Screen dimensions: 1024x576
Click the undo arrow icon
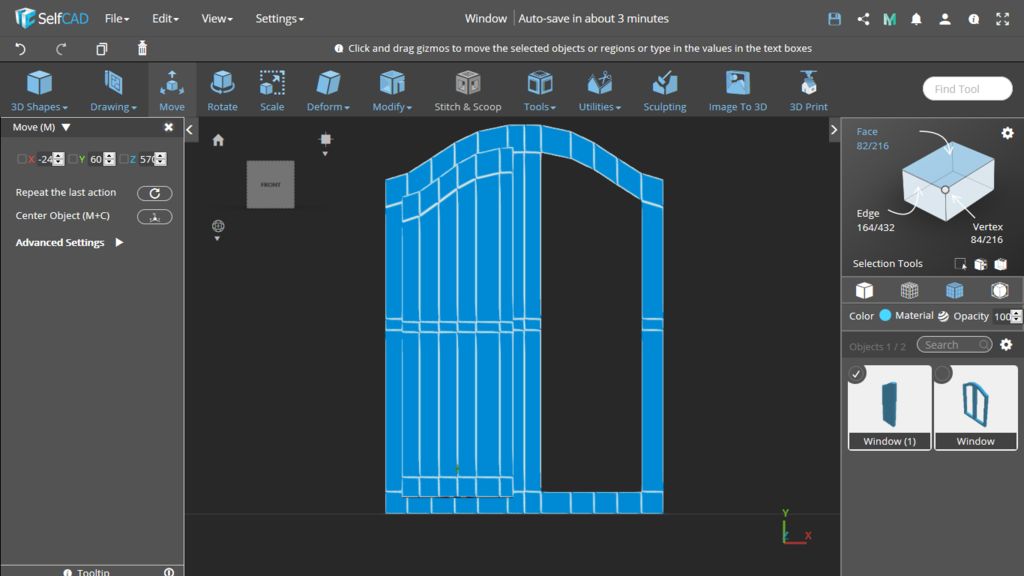tap(21, 48)
